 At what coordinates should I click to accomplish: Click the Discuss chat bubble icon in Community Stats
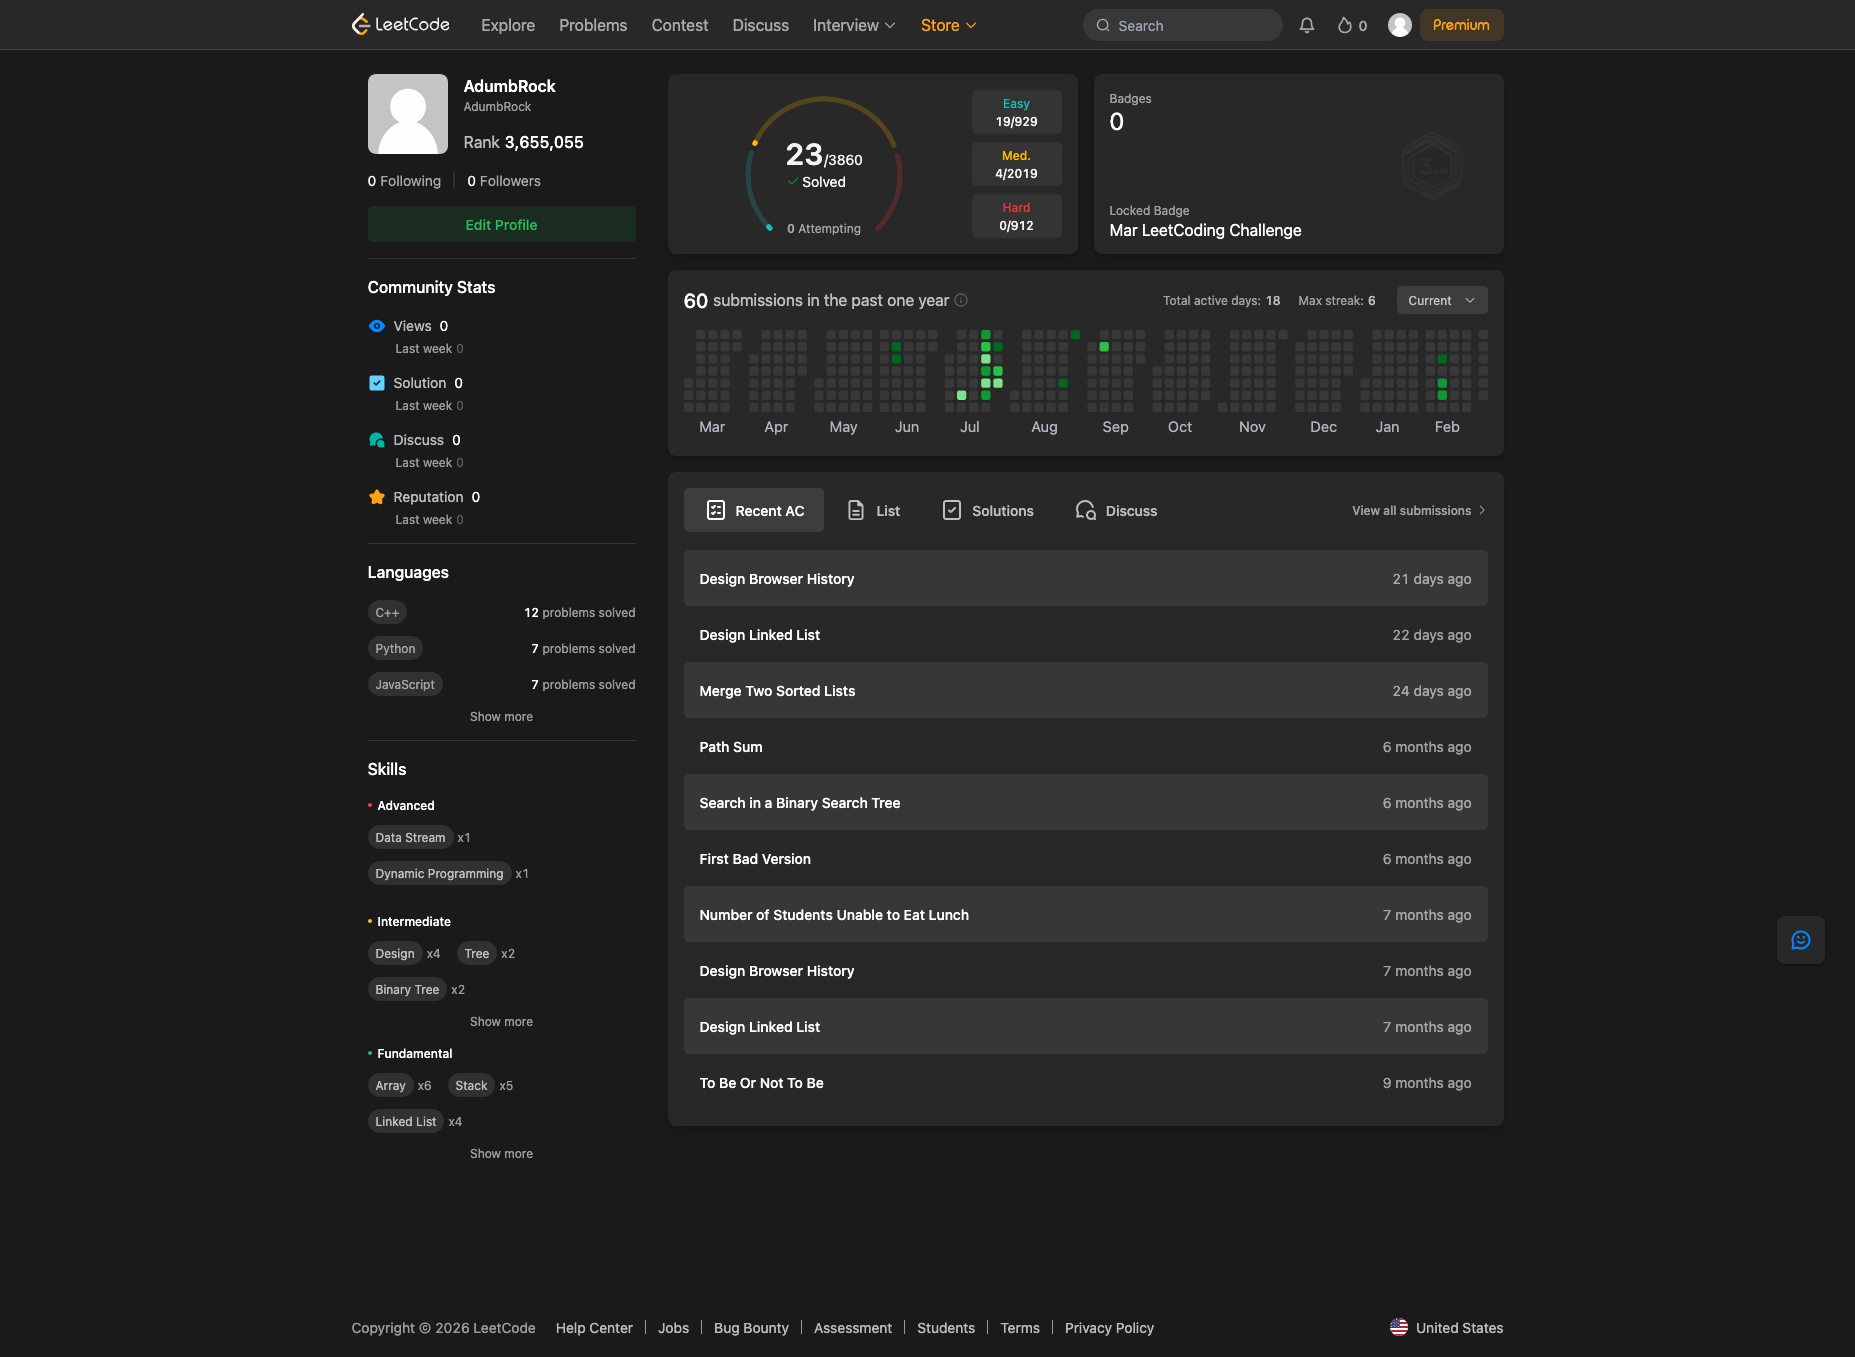tap(377, 440)
